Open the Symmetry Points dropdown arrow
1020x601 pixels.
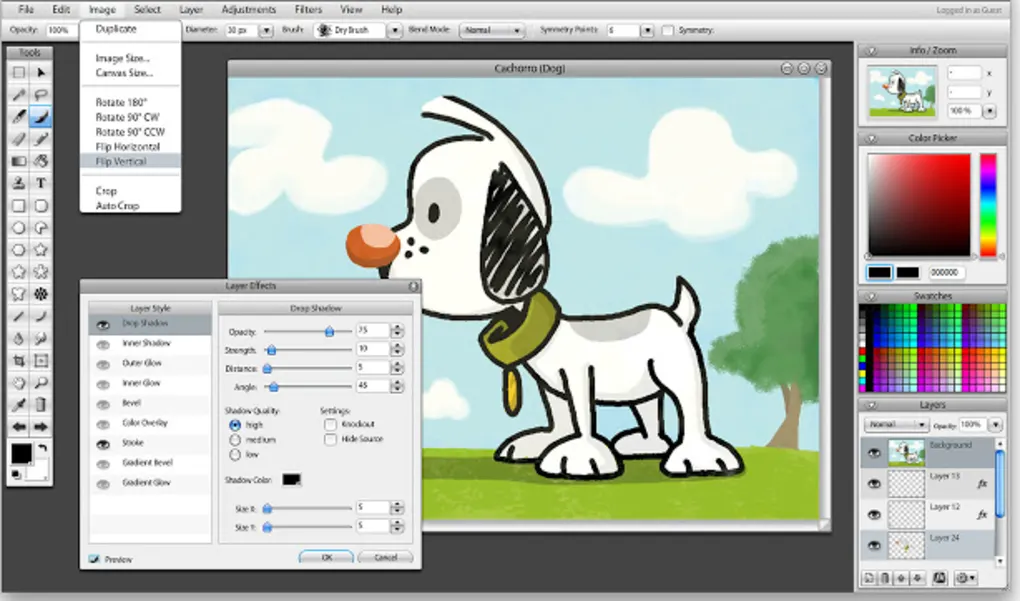[x=647, y=30]
